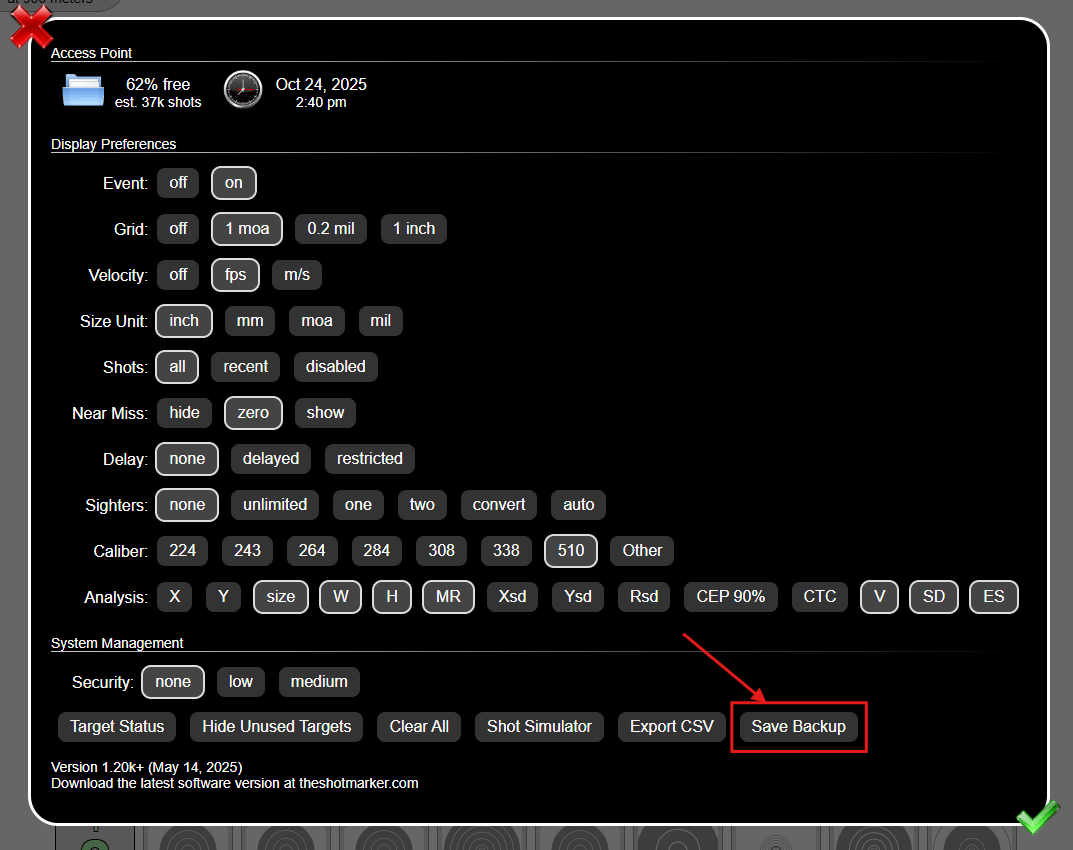Click the red X close icon
1073x850 pixels.
point(31,25)
